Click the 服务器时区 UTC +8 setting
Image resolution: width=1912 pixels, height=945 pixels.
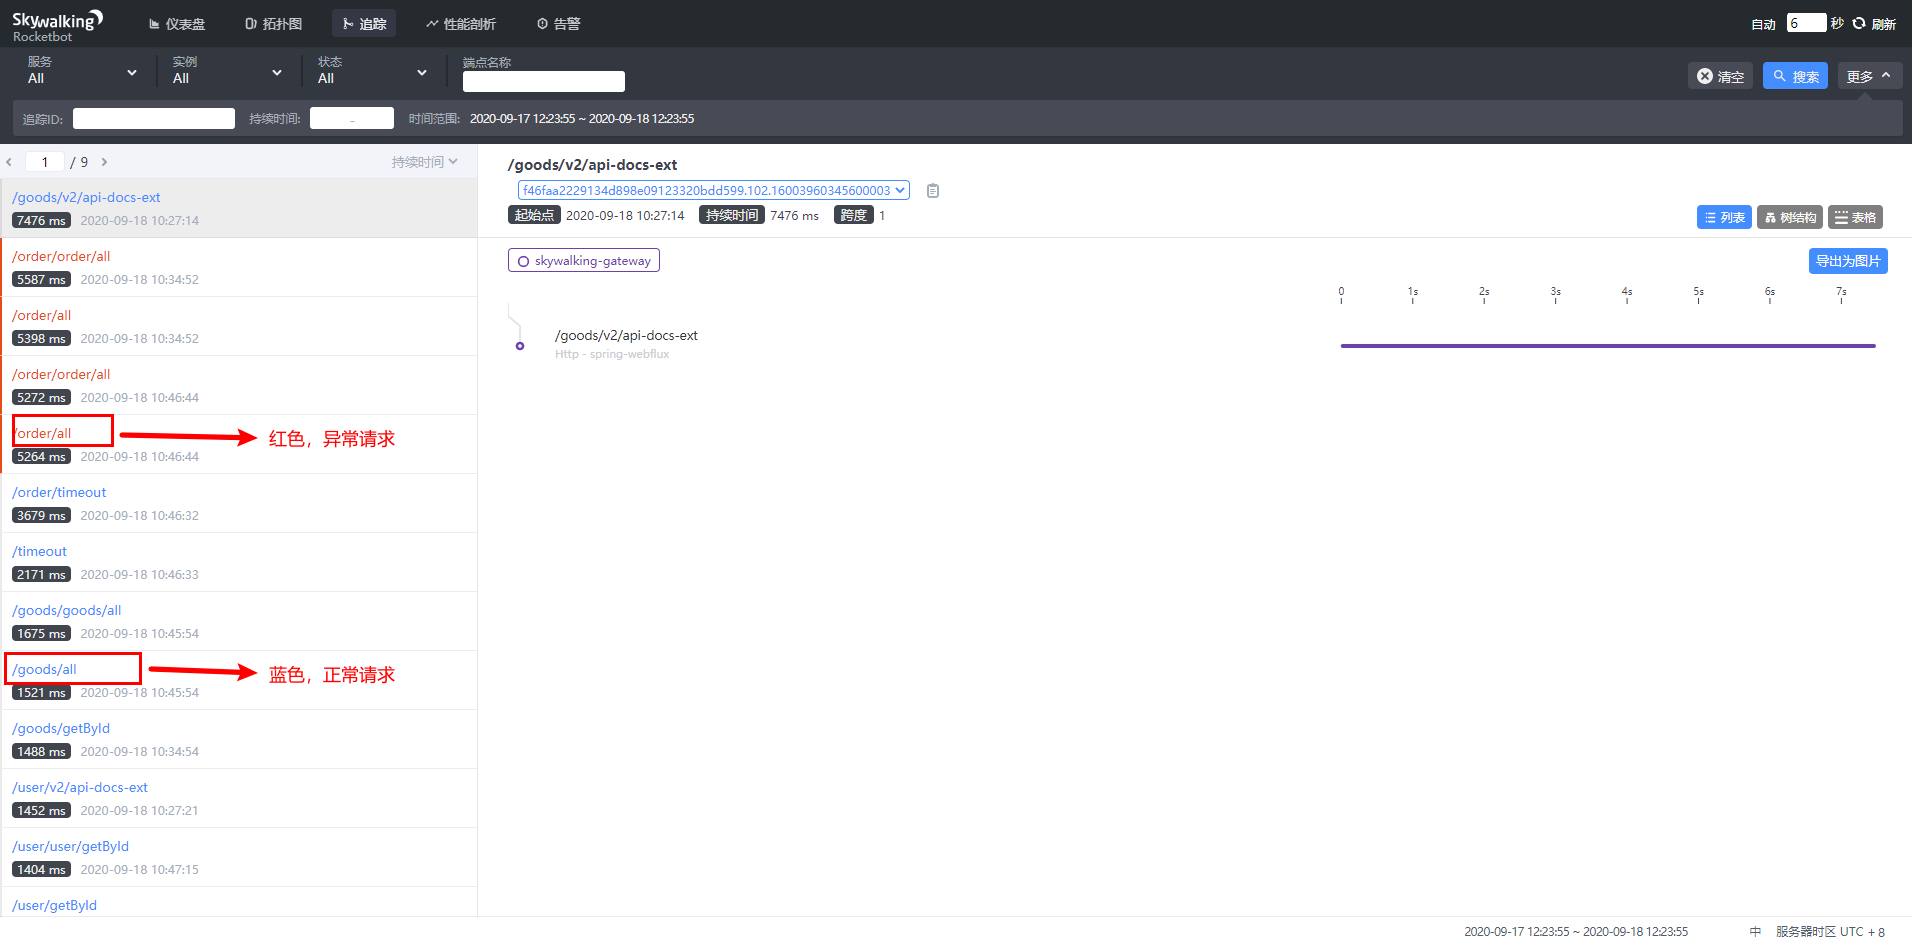pyautogui.click(x=1830, y=931)
